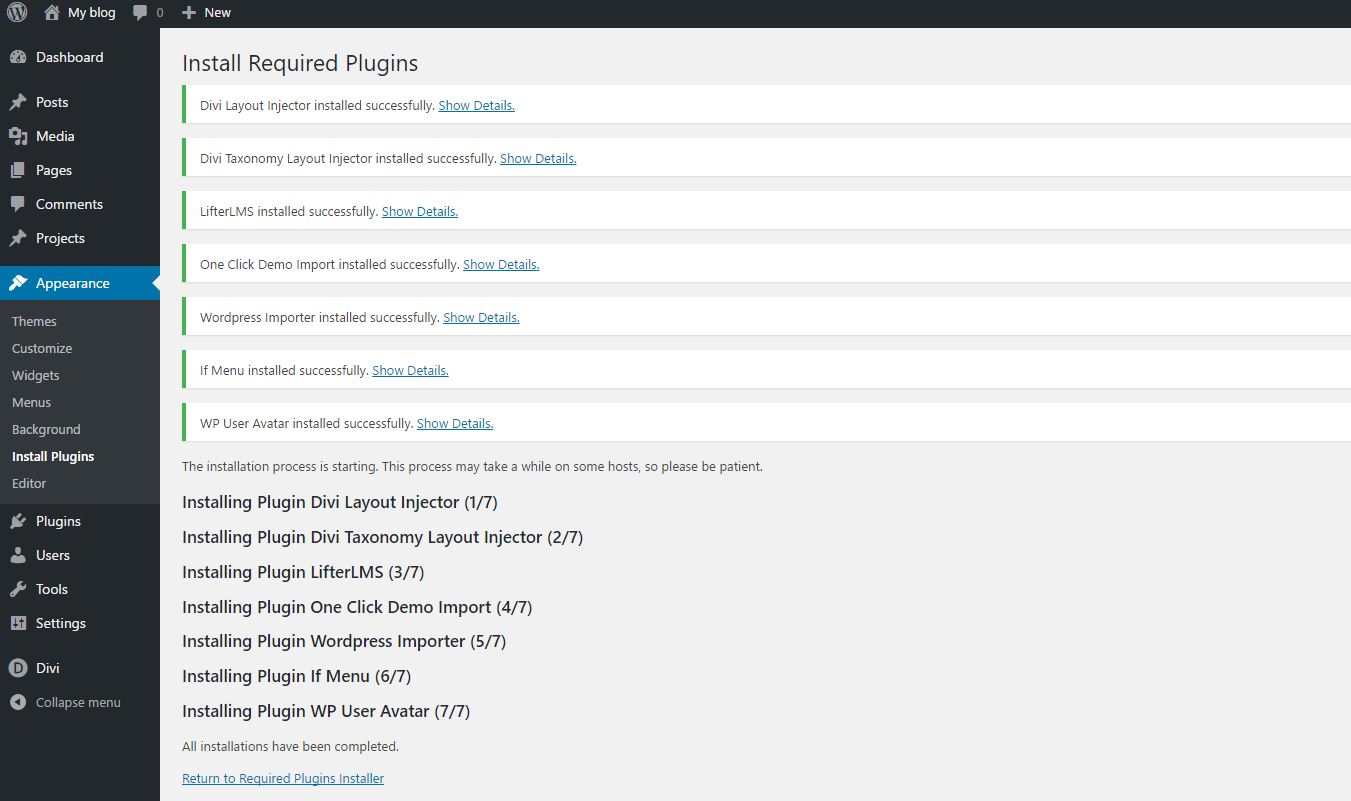Click the Appearance paintbrush icon

(x=18, y=283)
